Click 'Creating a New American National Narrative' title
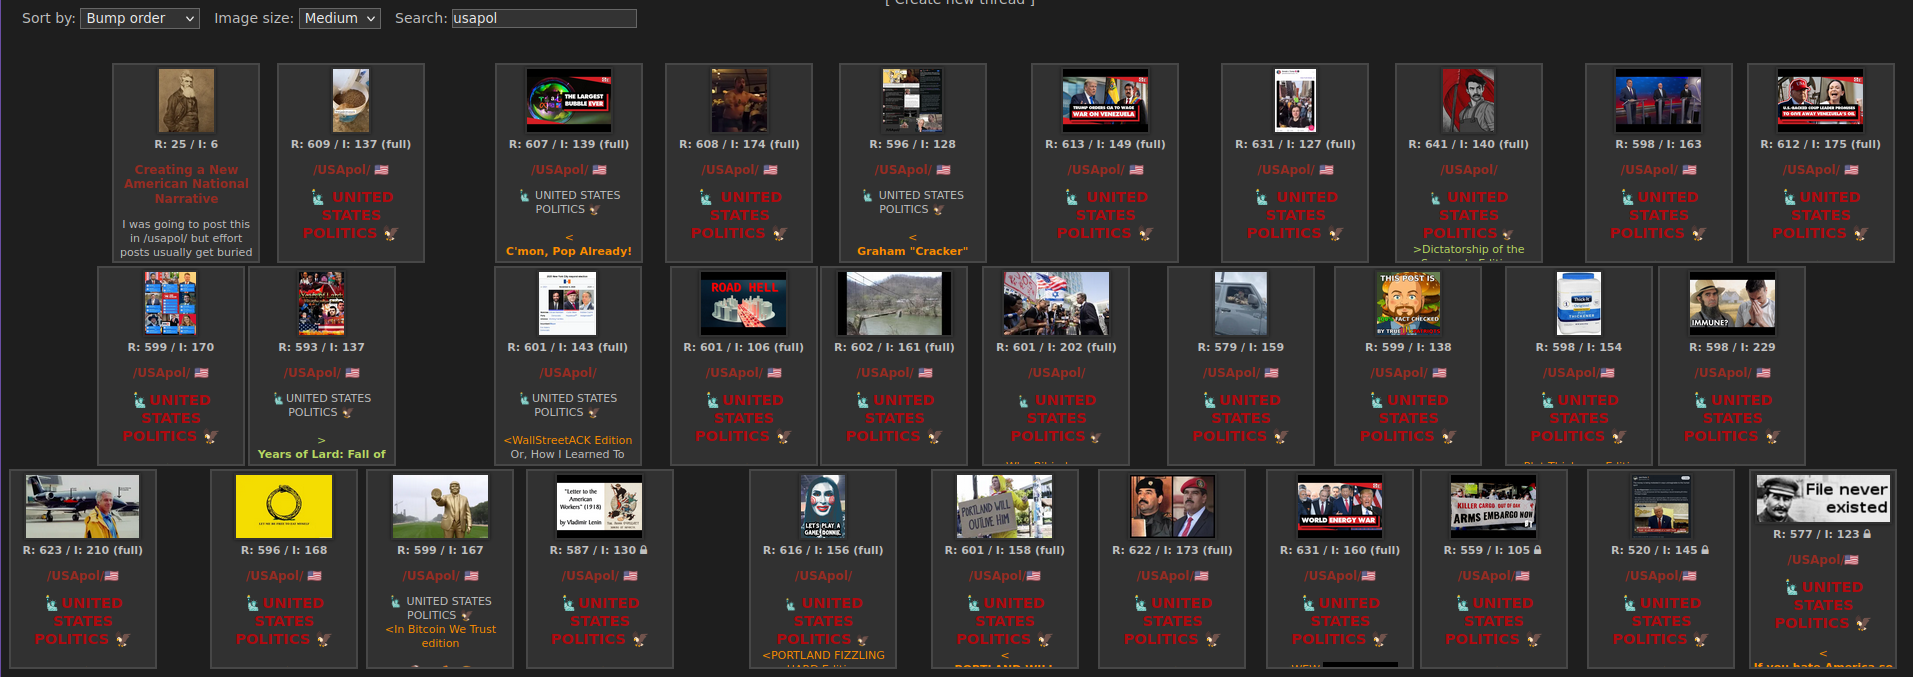Screen dimensions: 1913x677 click(x=186, y=184)
